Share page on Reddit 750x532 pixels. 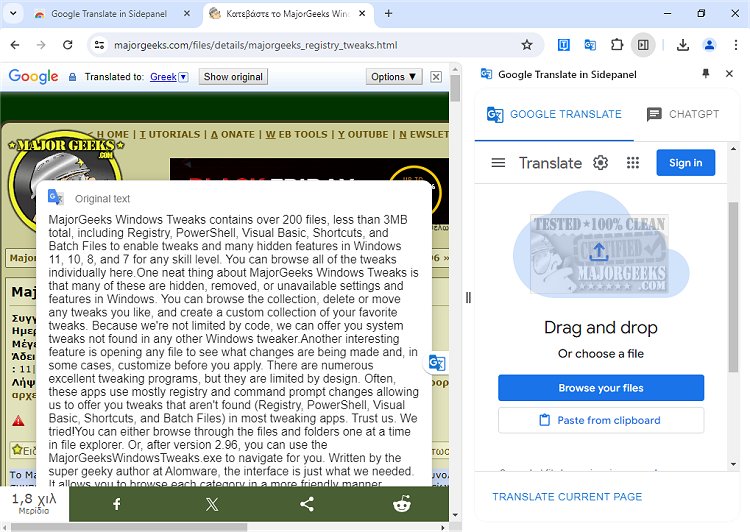coord(401,504)
